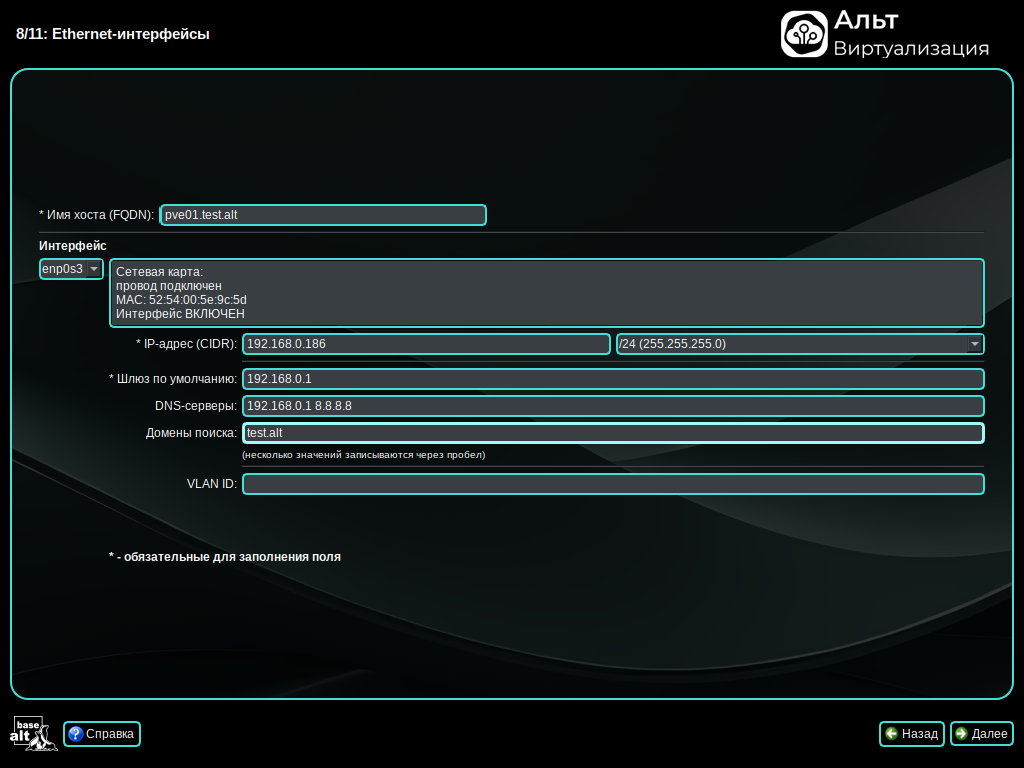The width and height of the screenshot is (1024, 768).
Task: Click the IP address field with 192.168.0.186
Action: click(x=426, y=344)
